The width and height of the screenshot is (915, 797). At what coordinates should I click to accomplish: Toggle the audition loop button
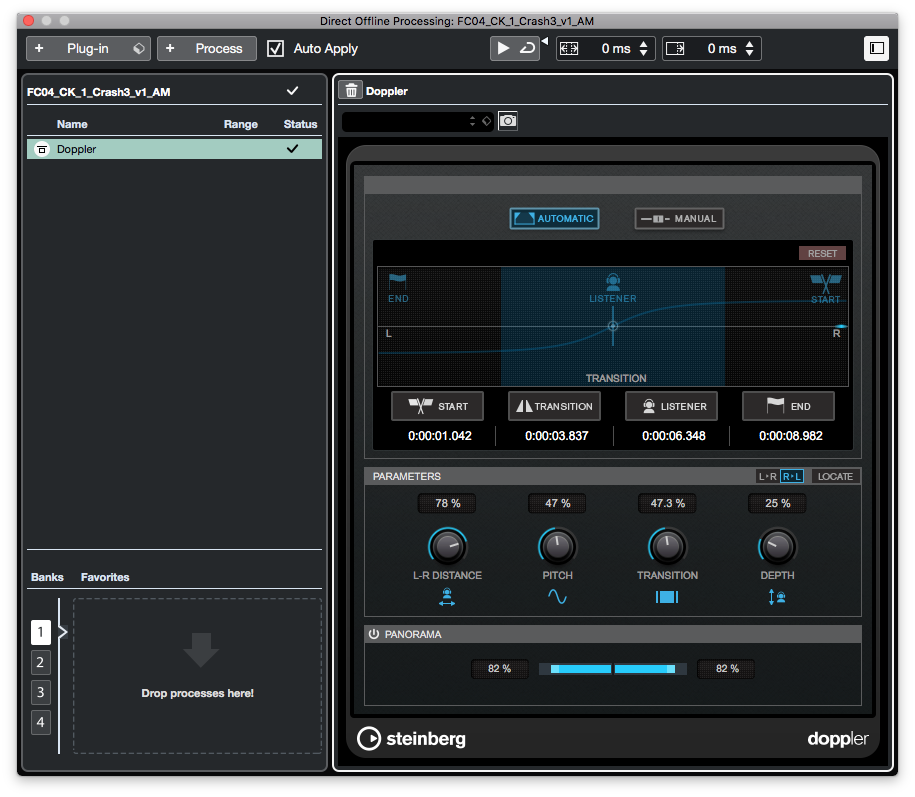527,48
